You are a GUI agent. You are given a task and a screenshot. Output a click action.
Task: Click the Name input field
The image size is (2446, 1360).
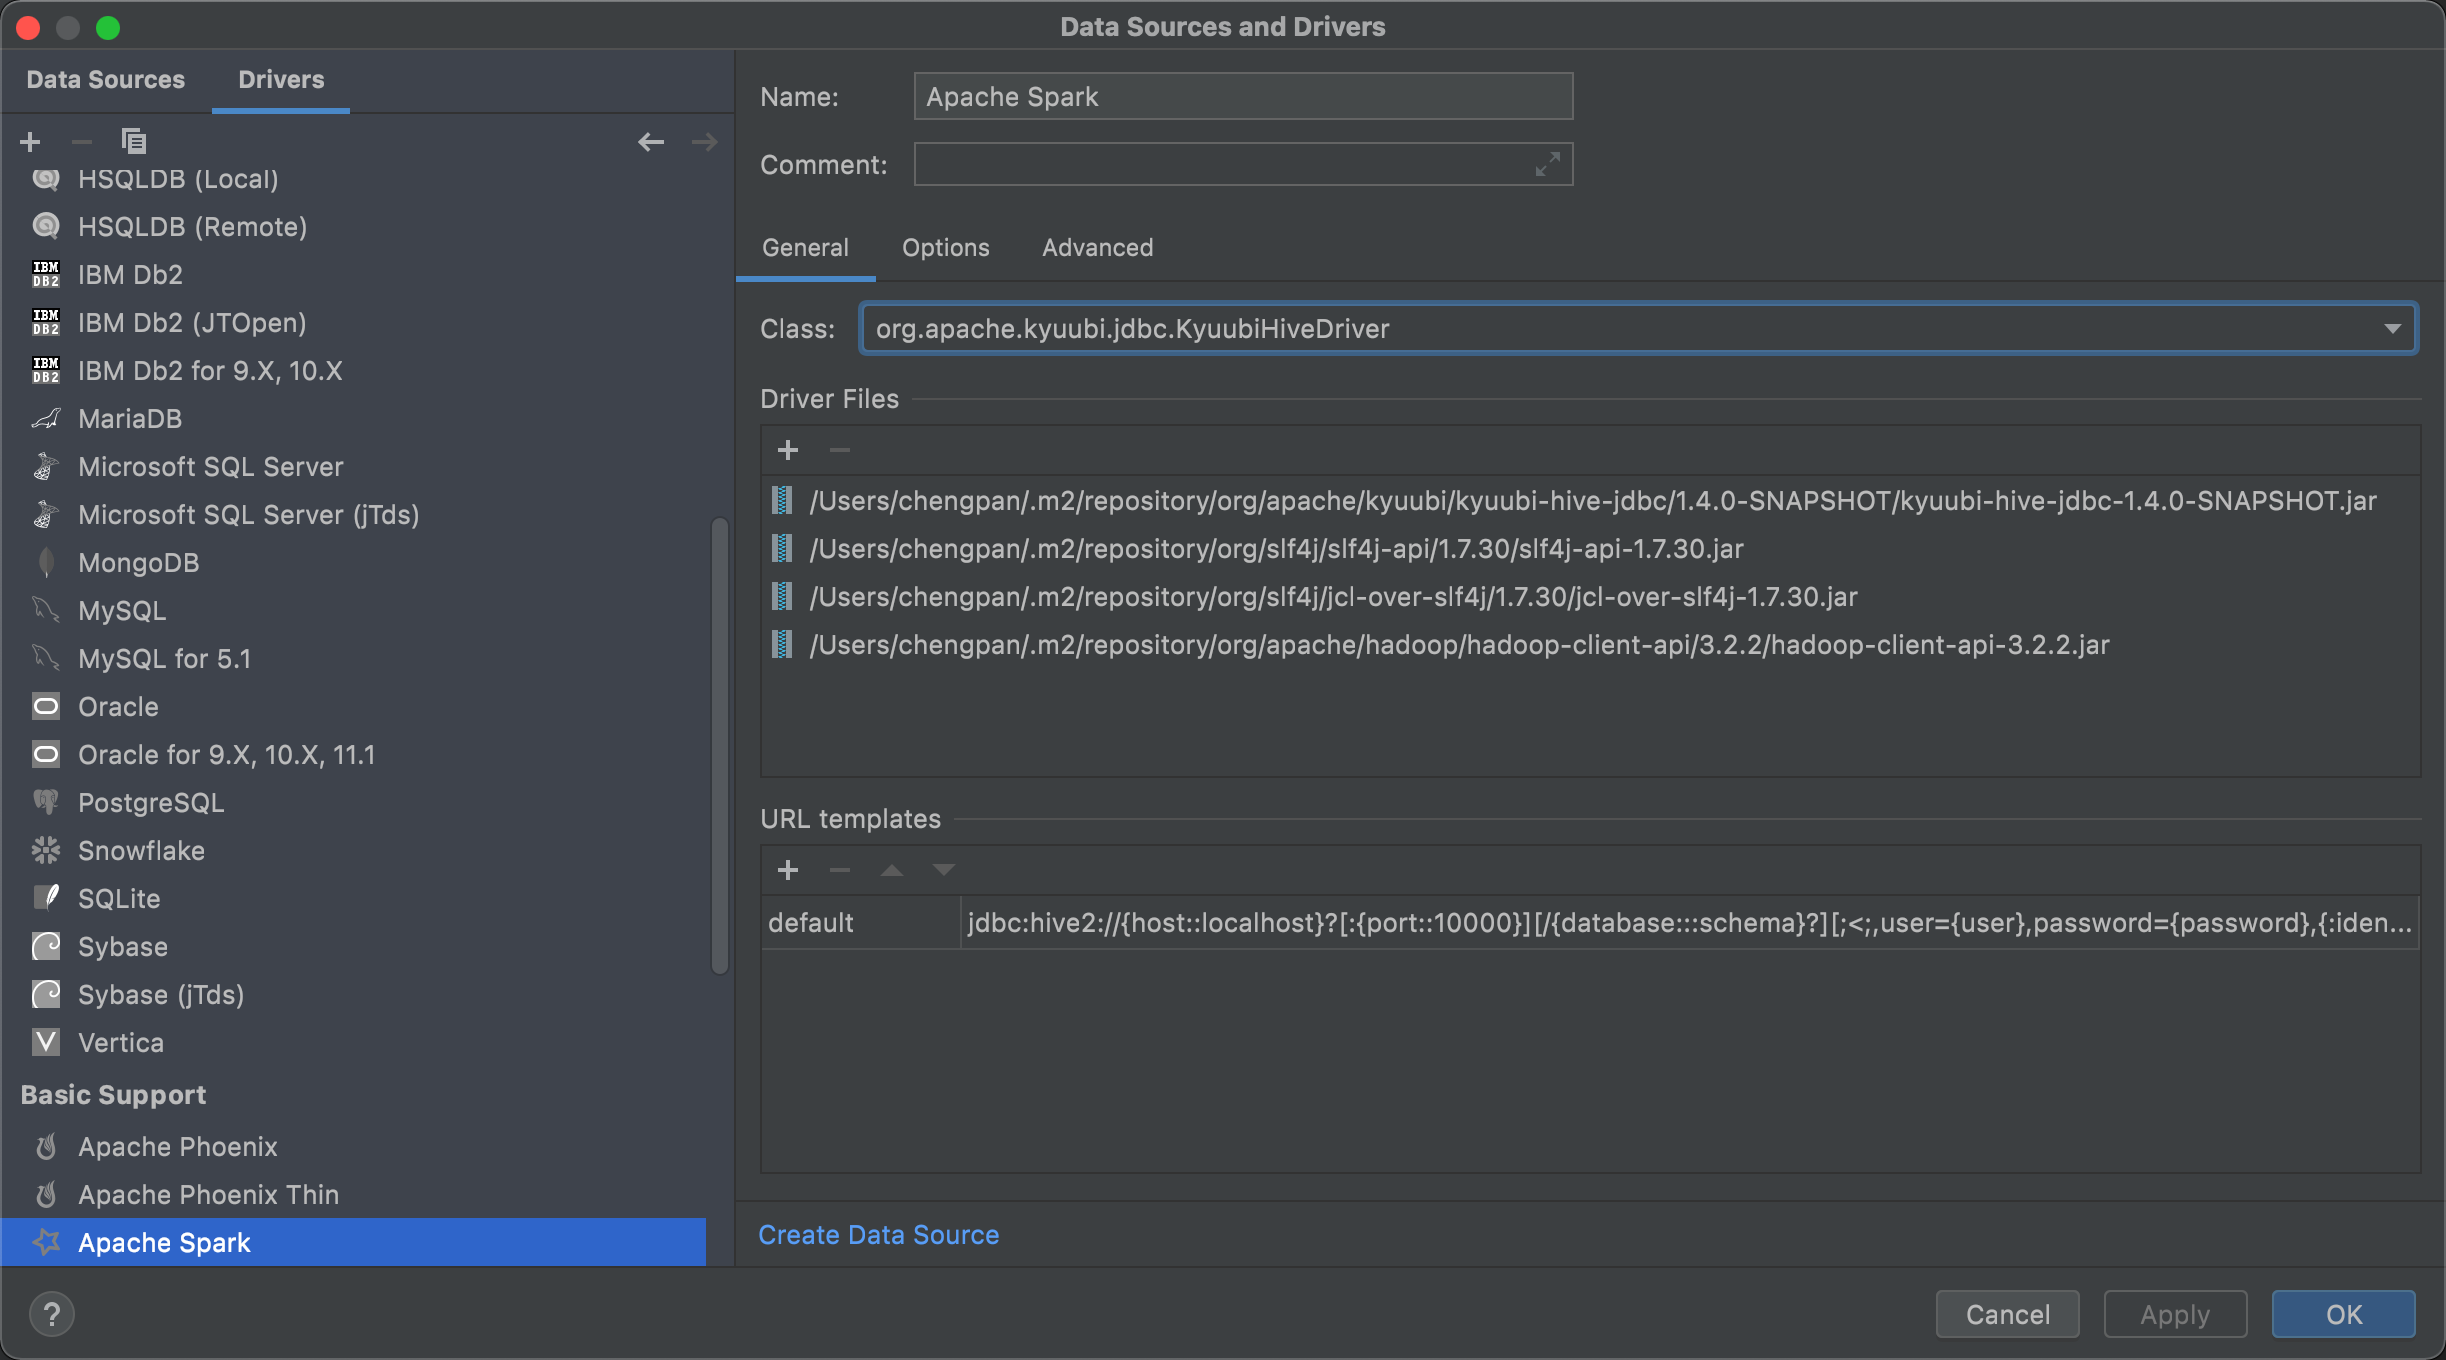pyautogui.click(x=1242, y=97)
